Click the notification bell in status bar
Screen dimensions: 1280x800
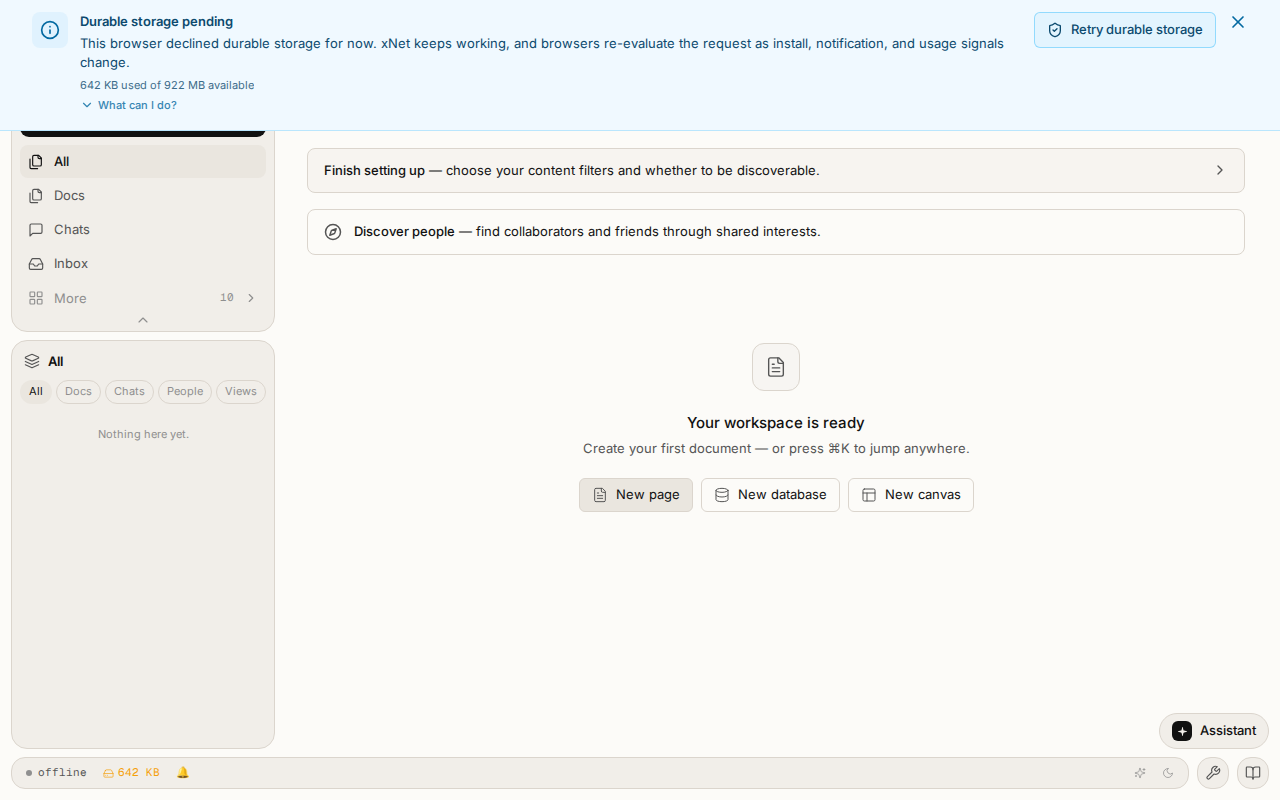(x=183, y=773)
